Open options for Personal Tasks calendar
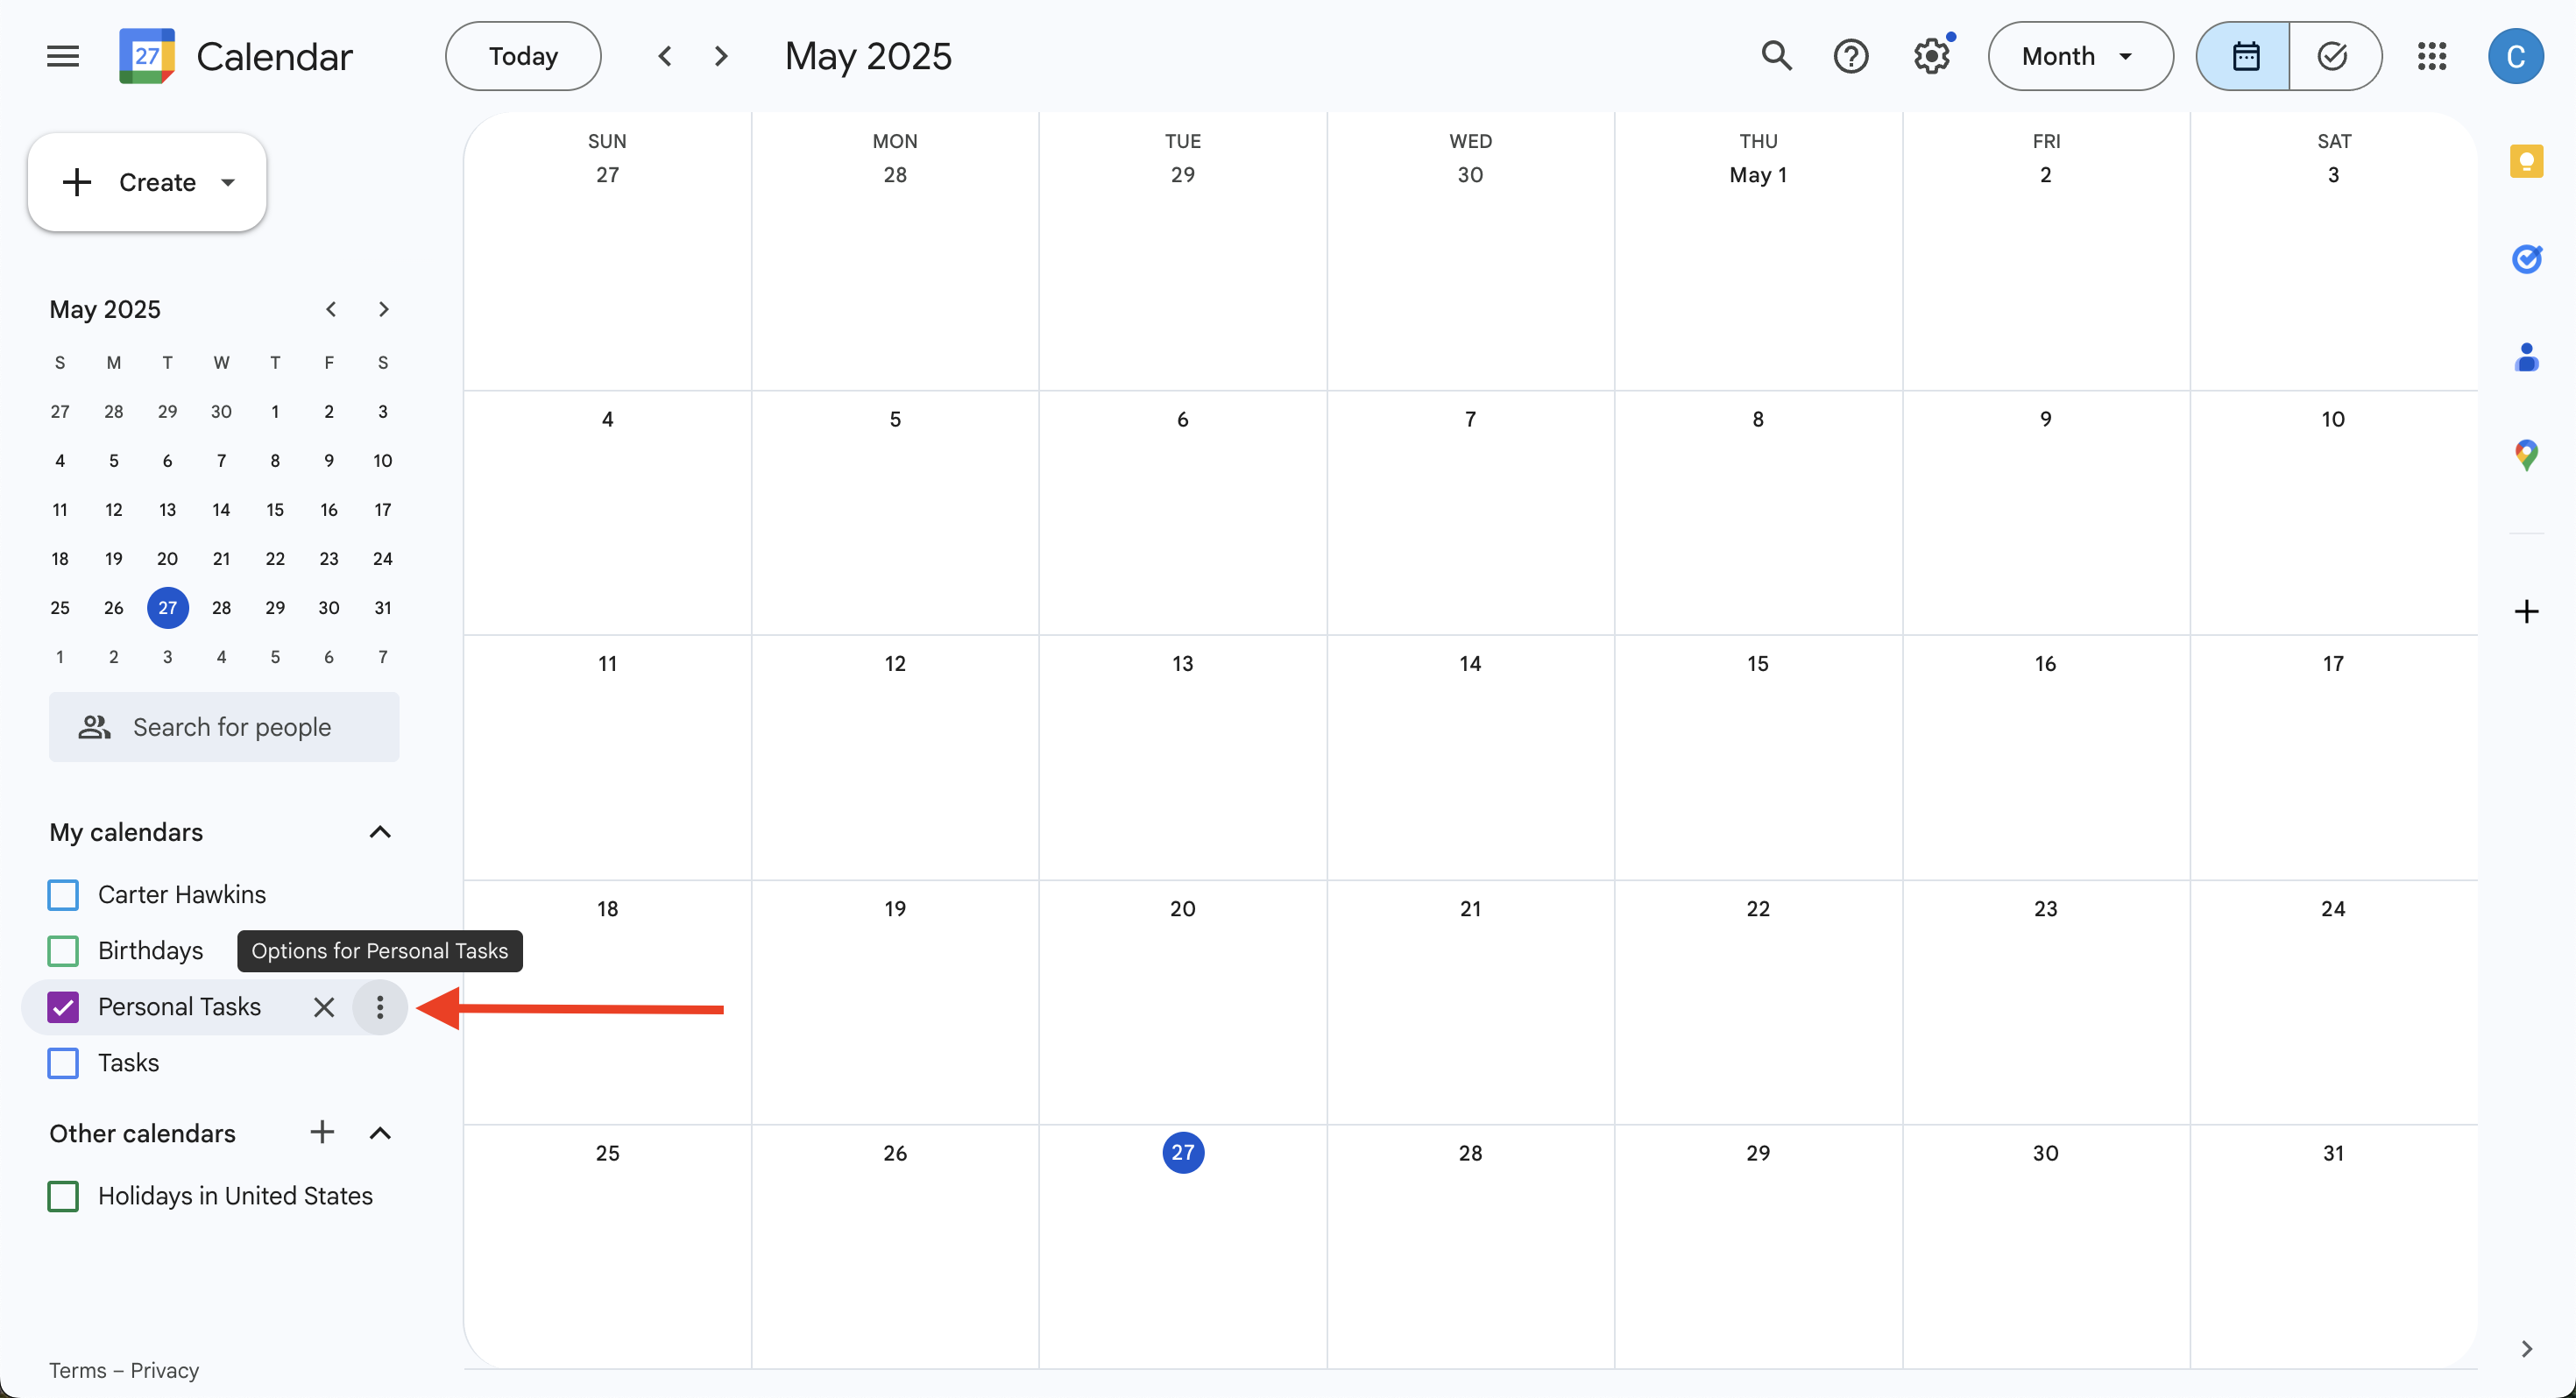This screenshot has height=1398, width=2576. coord(380,1007)
